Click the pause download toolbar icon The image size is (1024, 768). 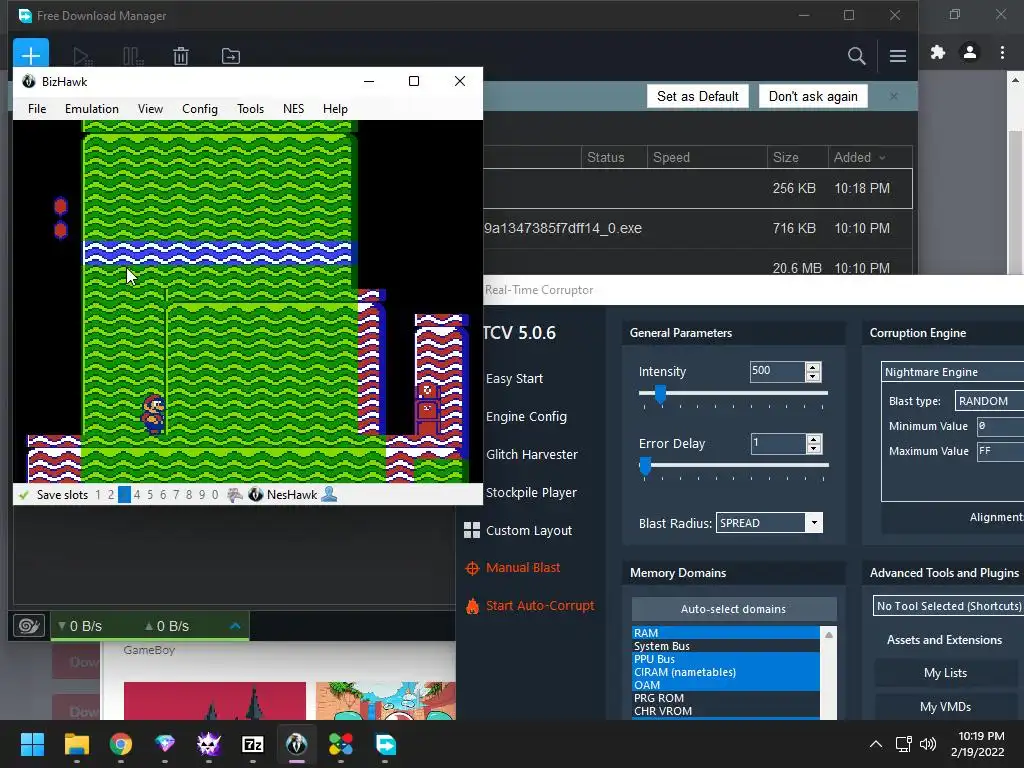(x=133, y=56)
